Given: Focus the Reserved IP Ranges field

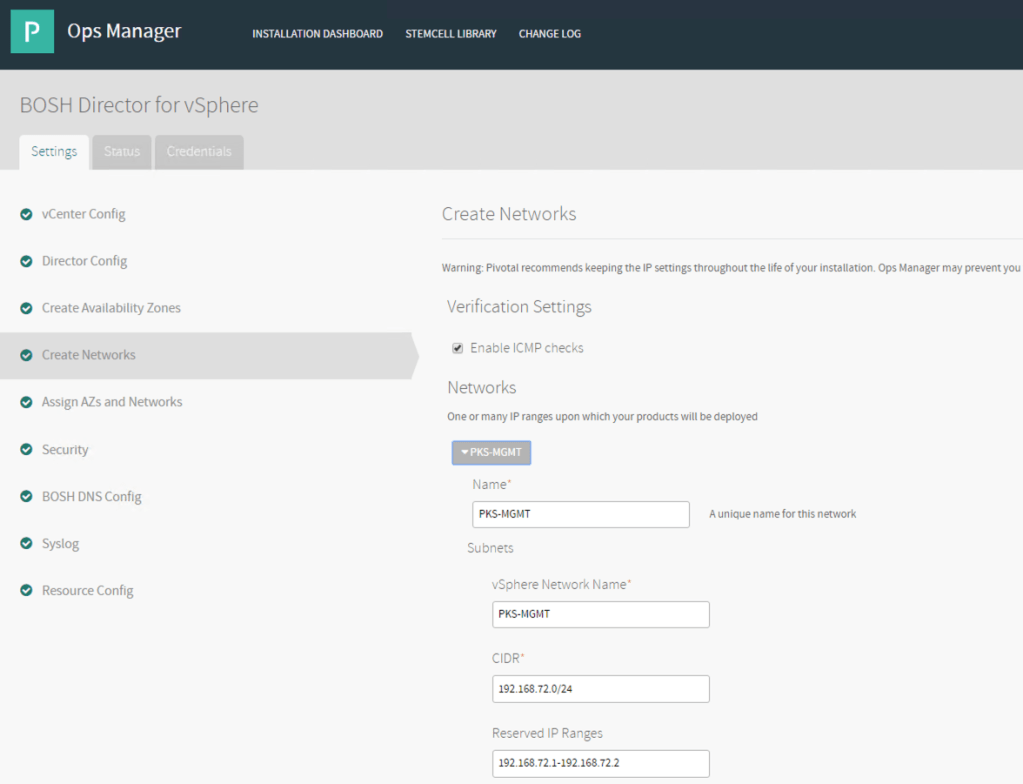Looking at the screenshot, I should 600,764.
